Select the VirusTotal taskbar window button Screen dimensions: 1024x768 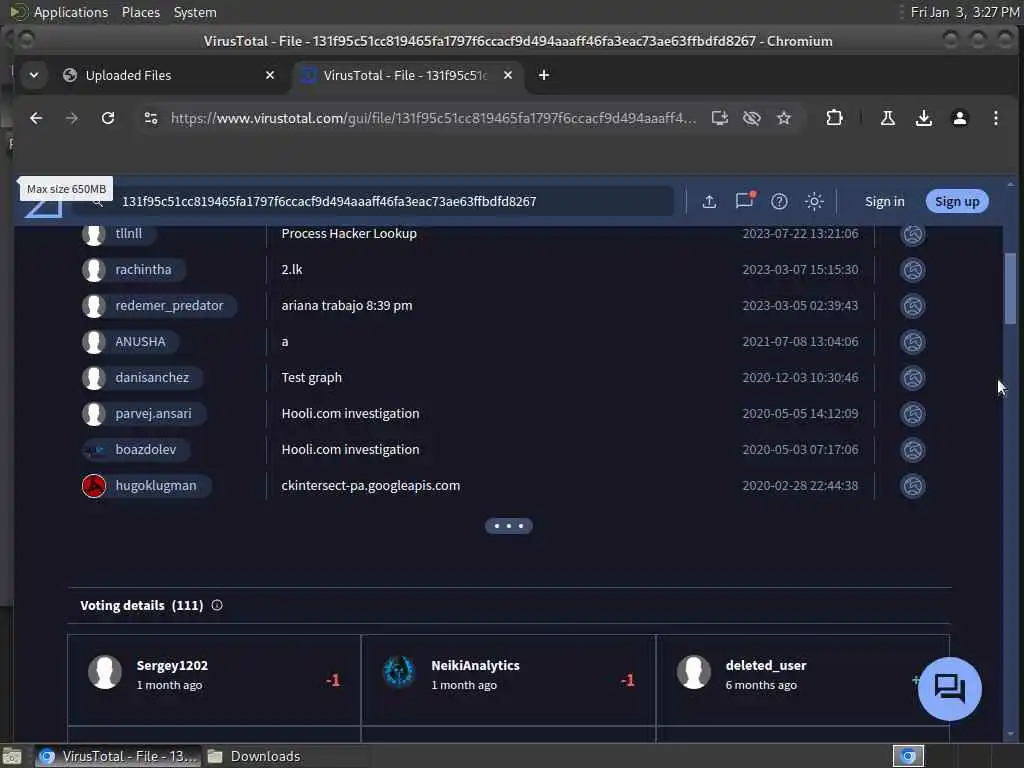(x=116, y=756)
